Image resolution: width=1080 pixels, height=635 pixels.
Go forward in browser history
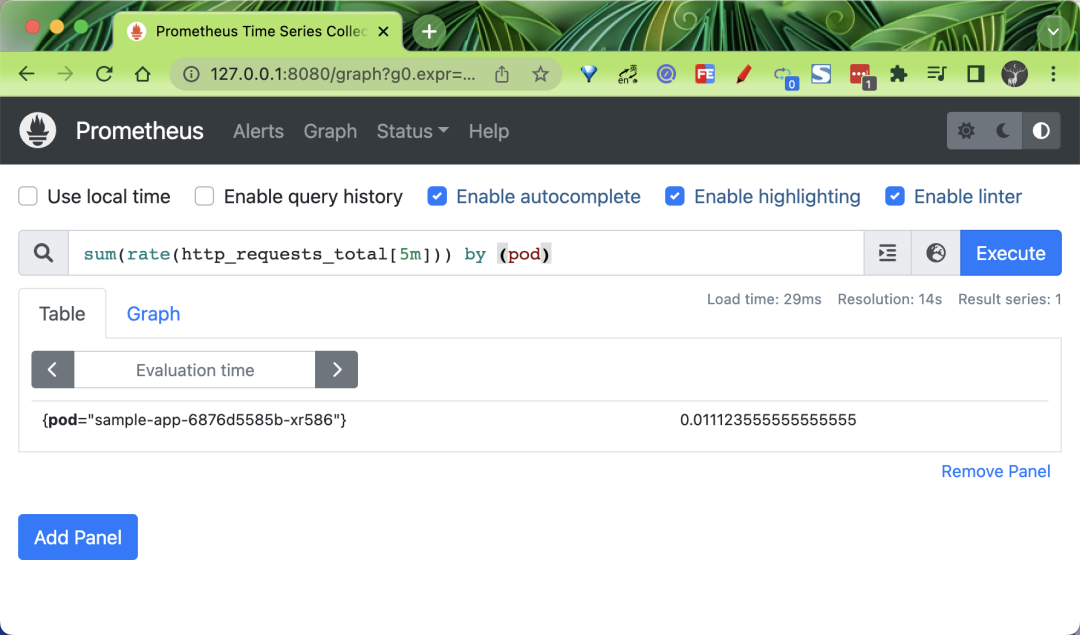point(65,74)
